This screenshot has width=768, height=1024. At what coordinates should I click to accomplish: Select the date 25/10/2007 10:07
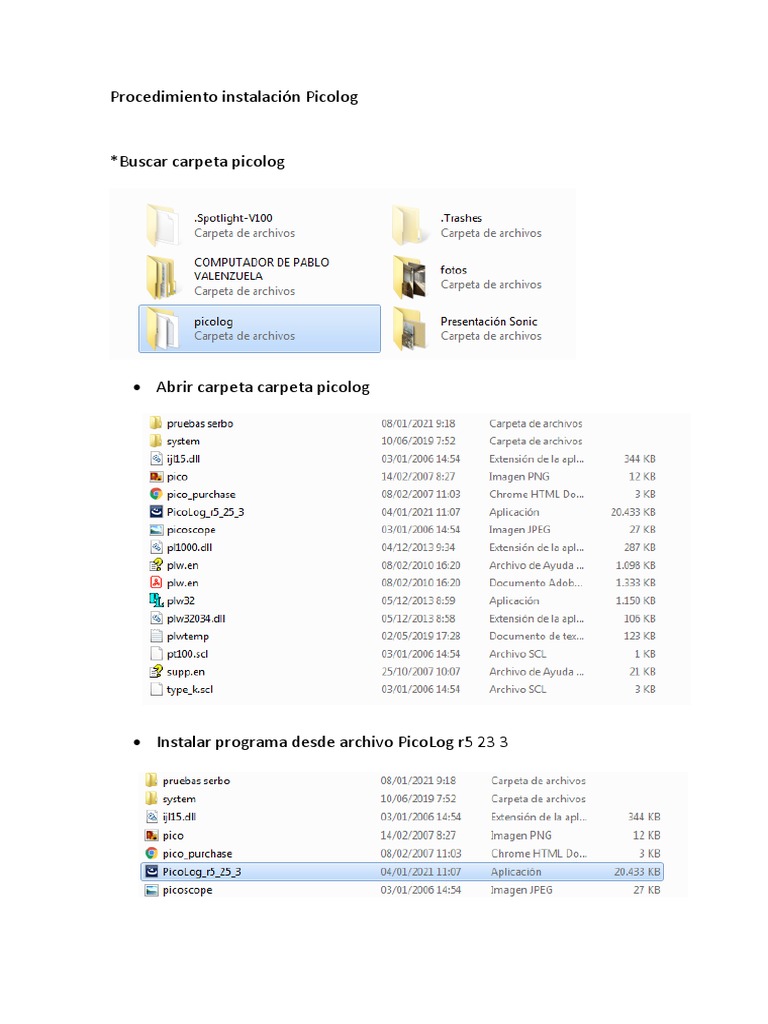click(421, 671)
